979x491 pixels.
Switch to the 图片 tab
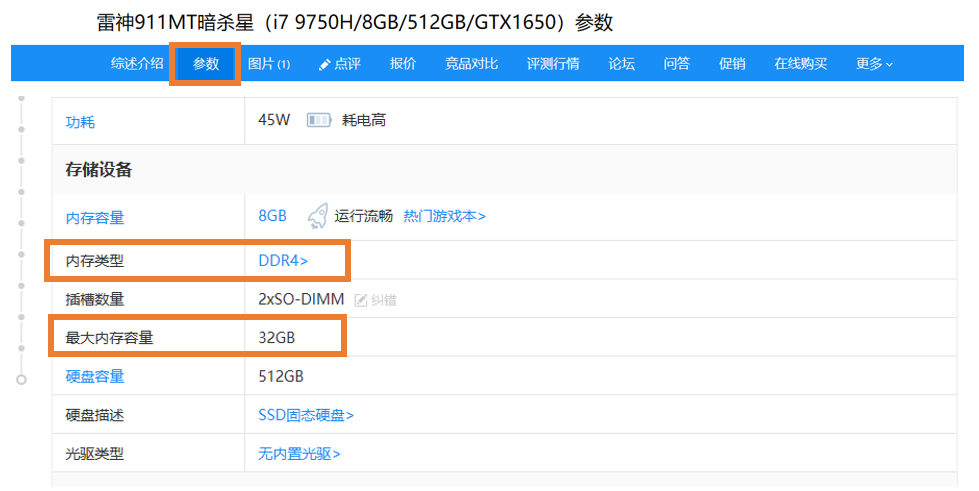(x=268, y=64)
